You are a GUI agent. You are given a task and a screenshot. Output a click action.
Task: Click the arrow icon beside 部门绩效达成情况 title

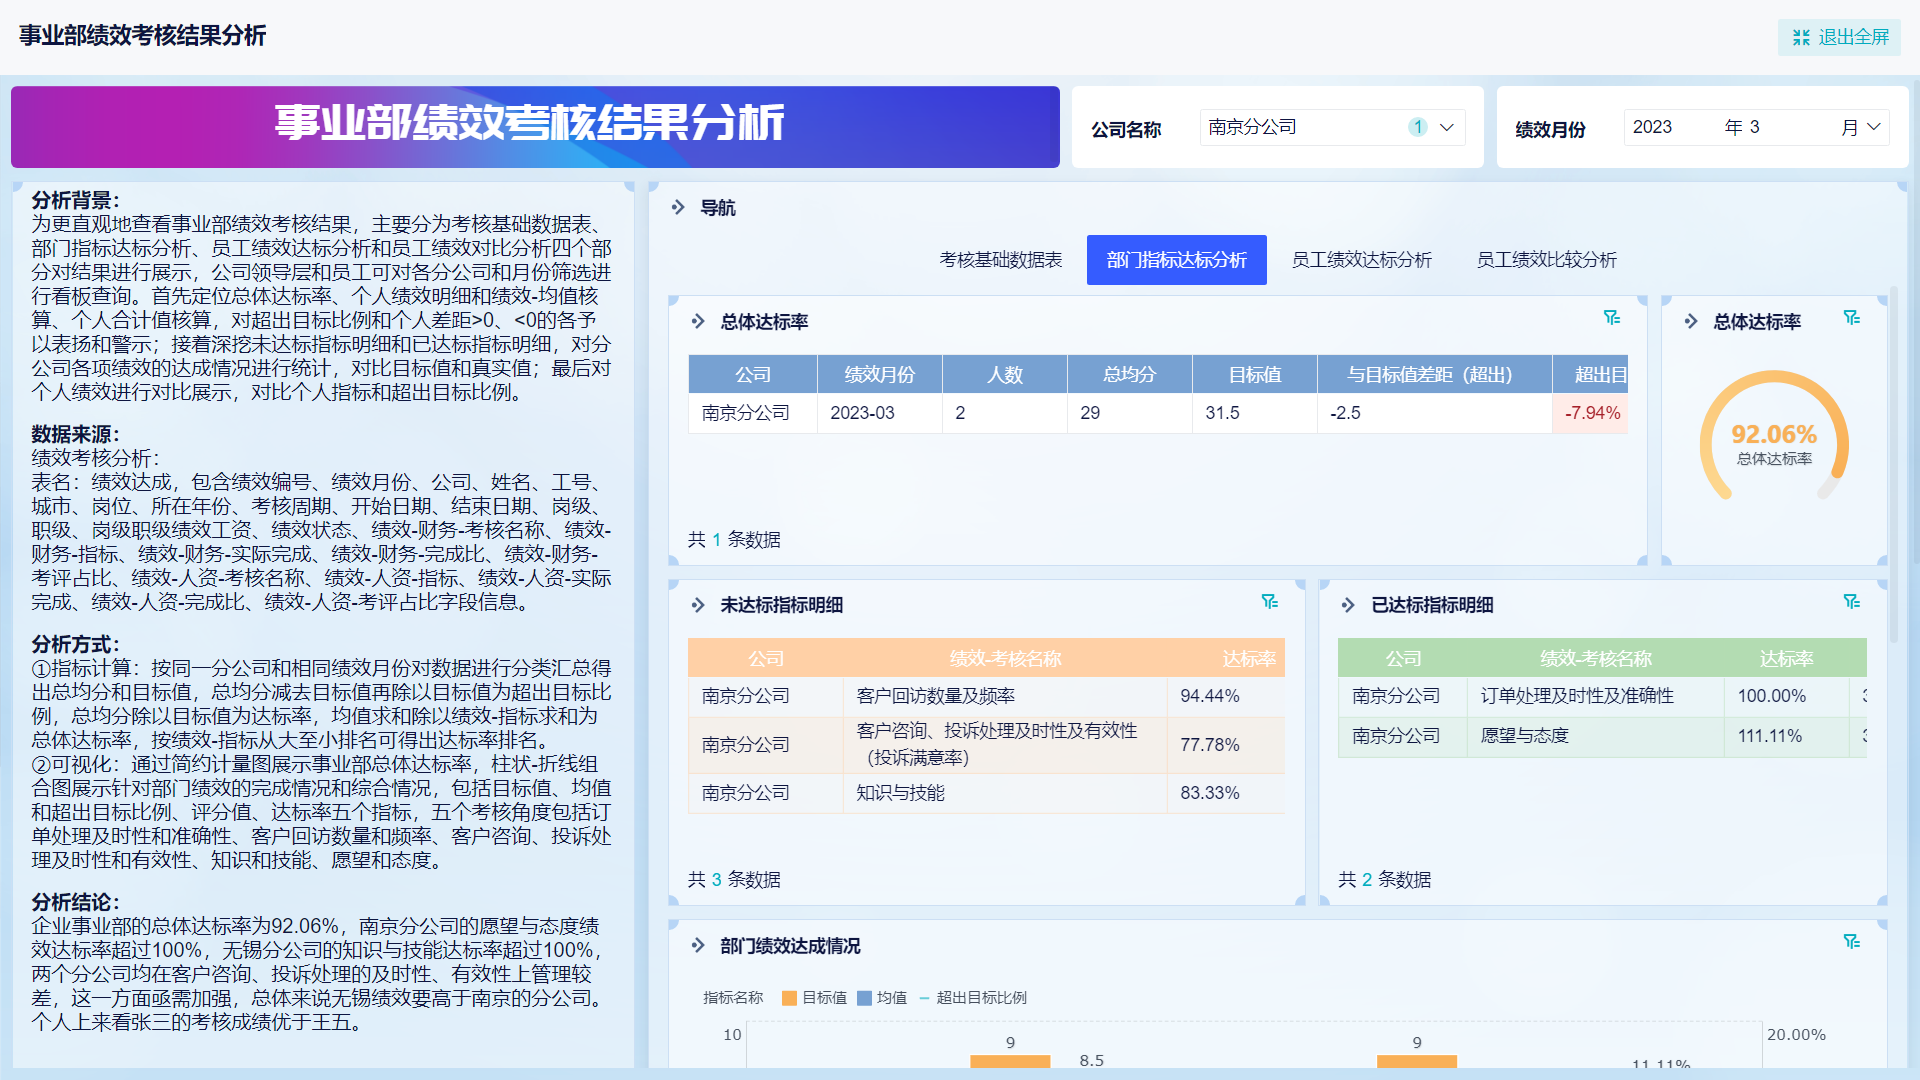pos(698,945)
